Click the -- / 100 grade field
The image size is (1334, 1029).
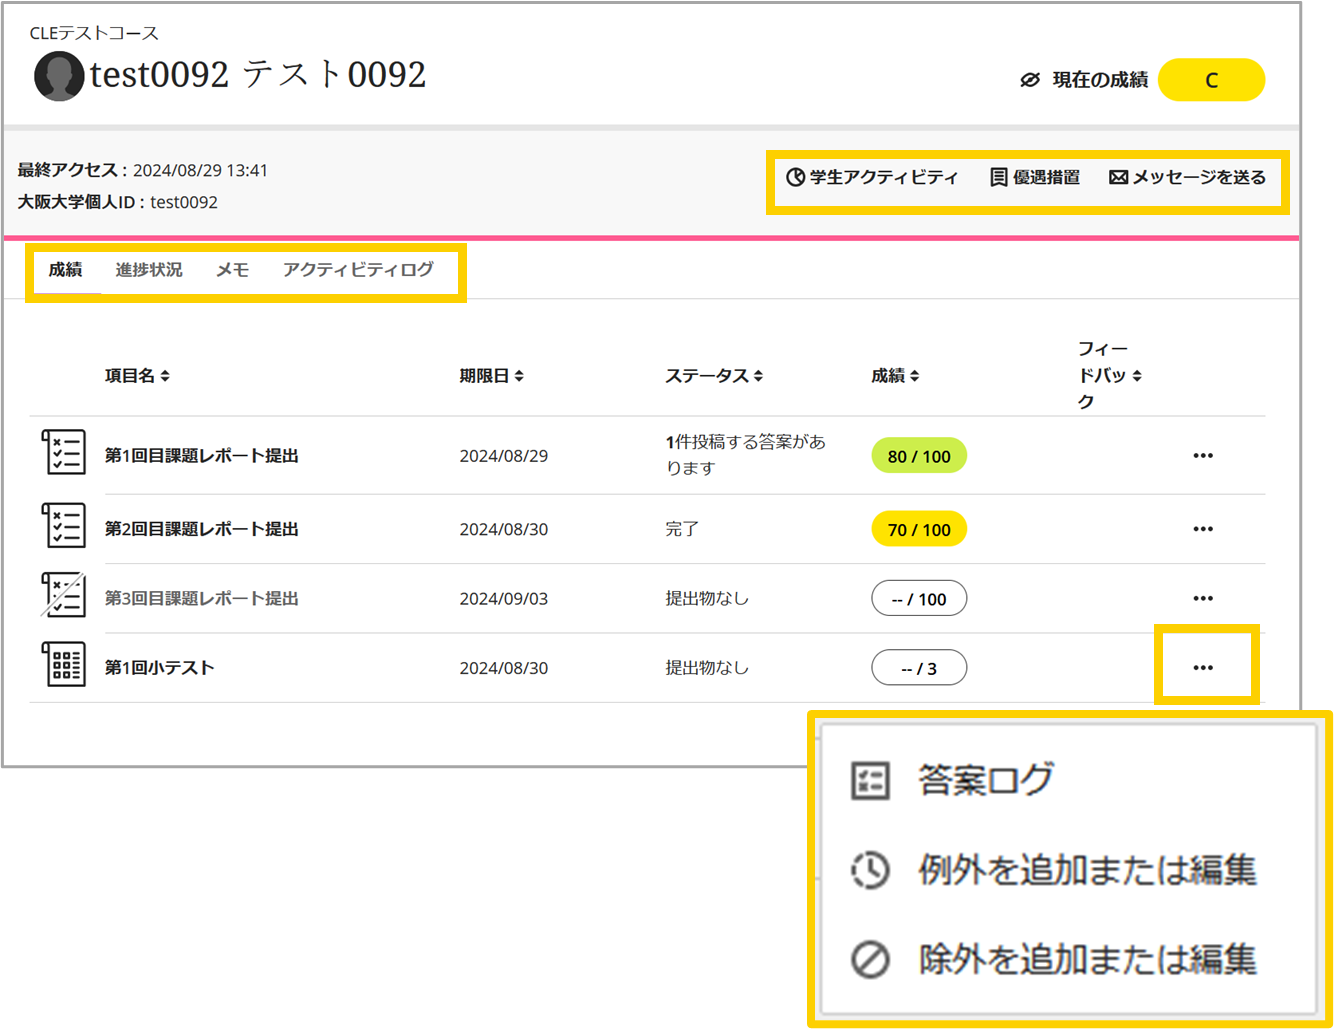[919, 599]
